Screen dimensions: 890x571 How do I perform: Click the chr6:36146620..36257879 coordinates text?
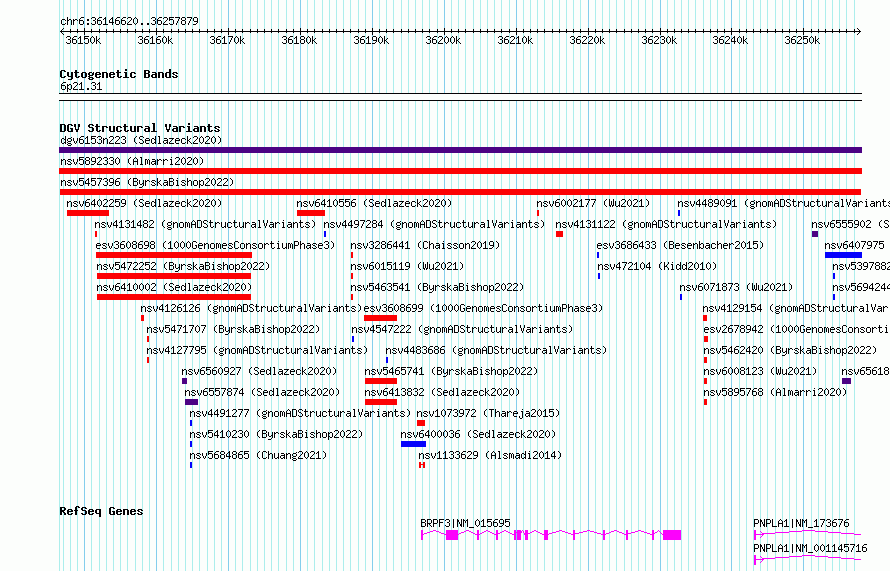[129, 22]
